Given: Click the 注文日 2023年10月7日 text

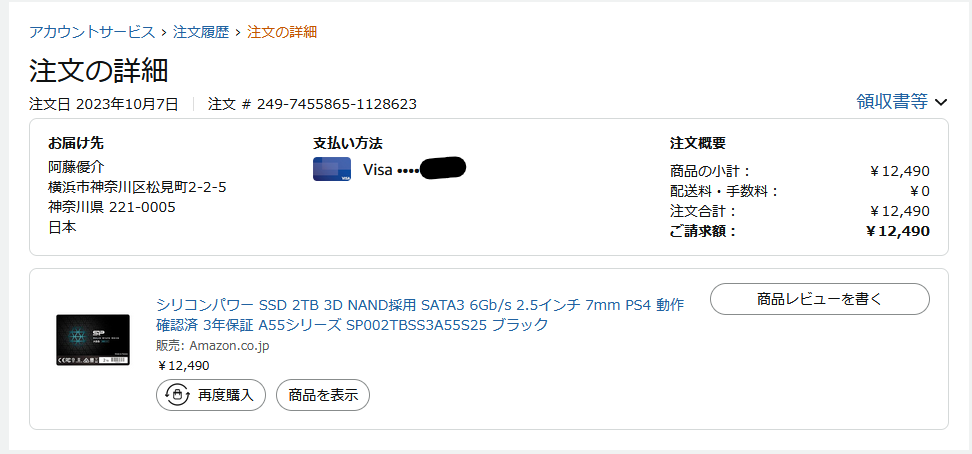Looking at the screenshot, I should pyautogui.click(x=104, y=104).
